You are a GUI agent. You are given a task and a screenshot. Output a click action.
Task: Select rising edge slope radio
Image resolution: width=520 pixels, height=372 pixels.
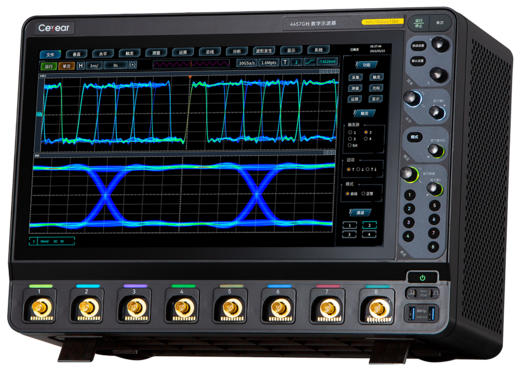pyautogui.click(x=349, y=169)
